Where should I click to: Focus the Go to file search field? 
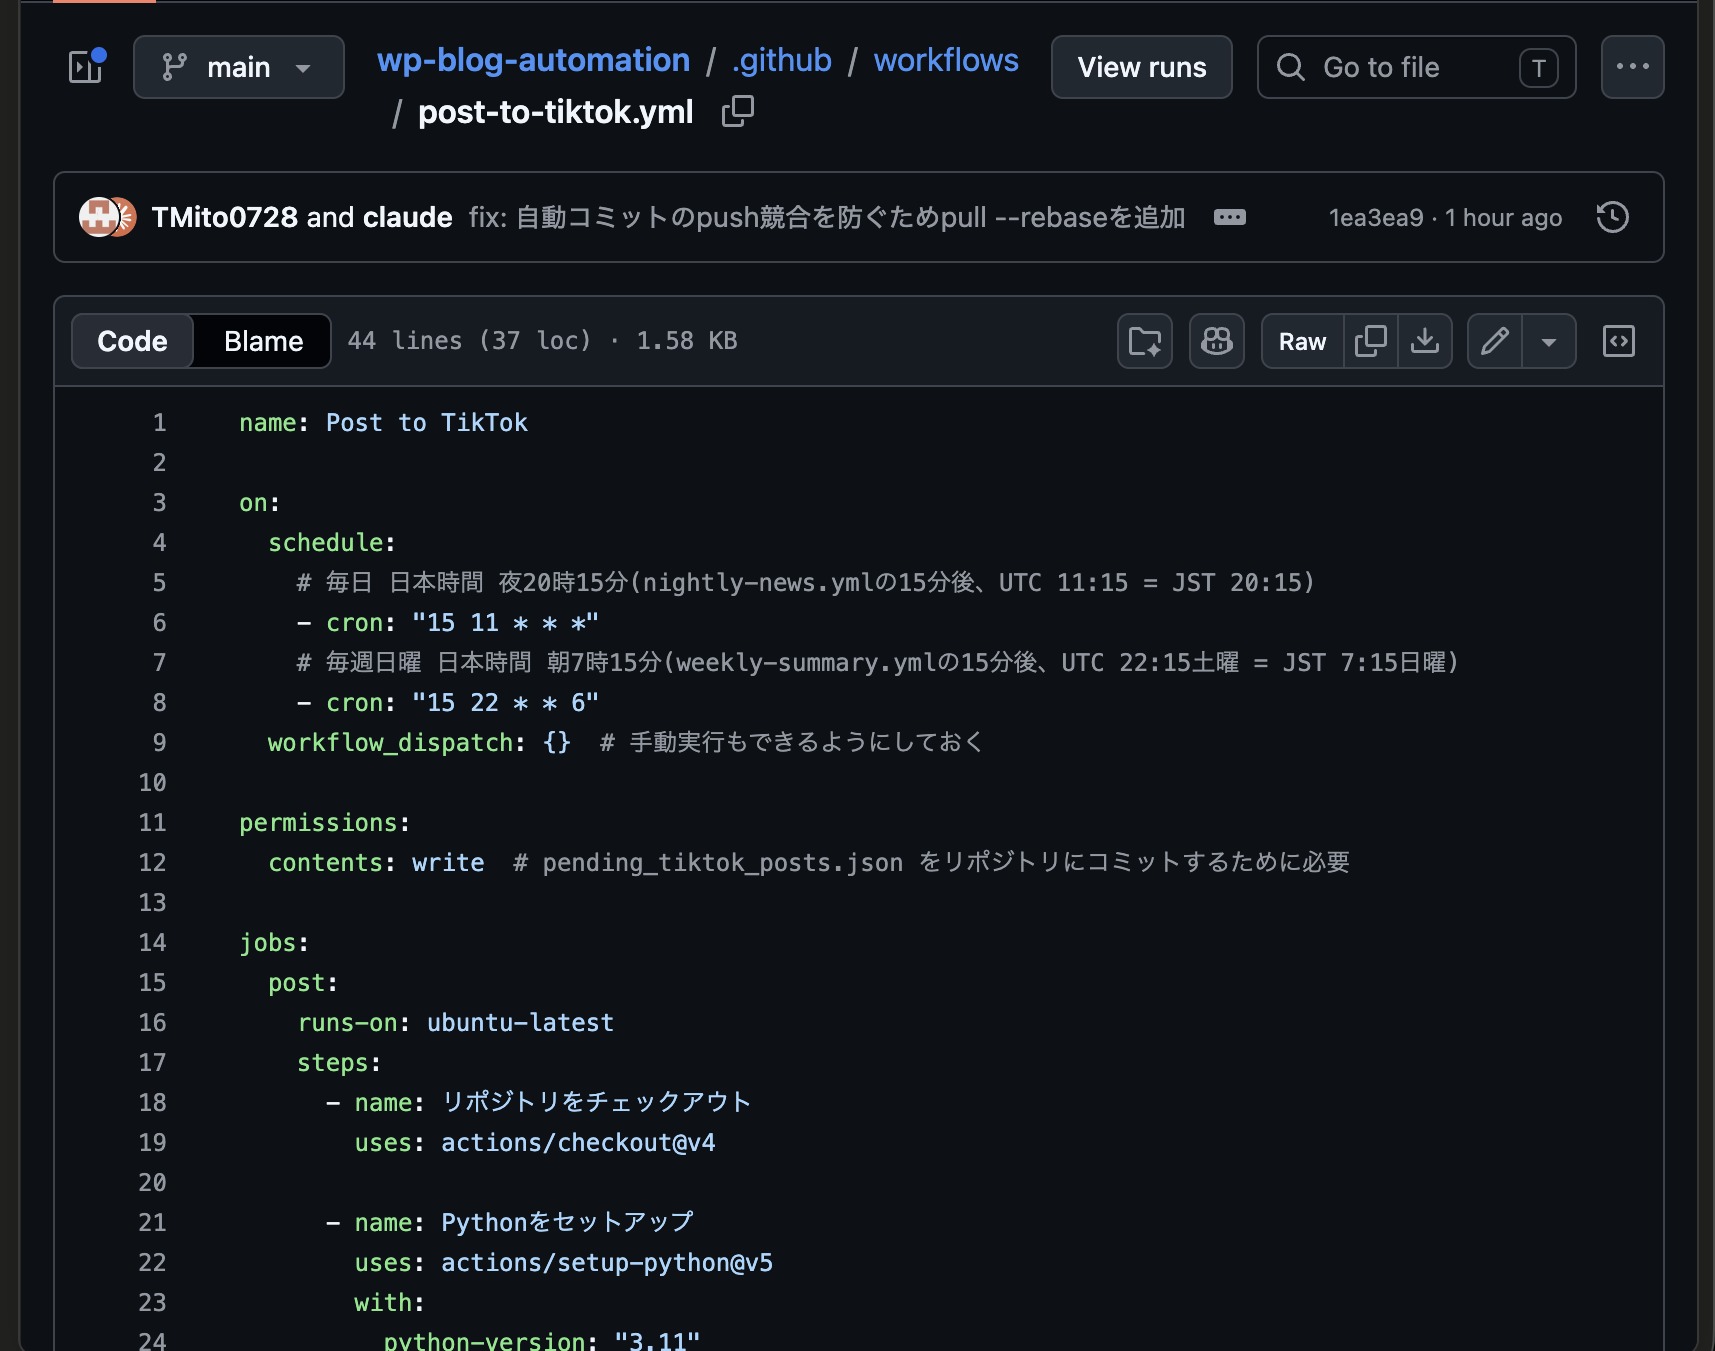tap(1416, 67)
